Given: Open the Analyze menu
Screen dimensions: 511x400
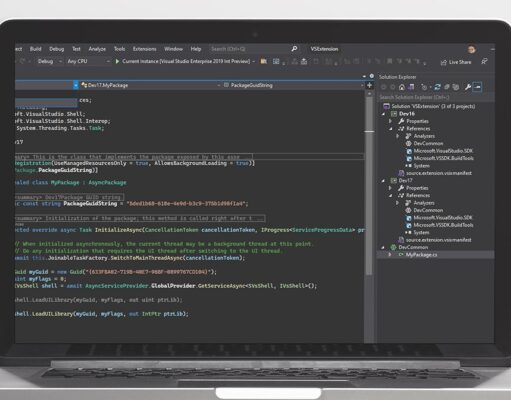Looking at the screenshot, I should (x=97, y=49).
